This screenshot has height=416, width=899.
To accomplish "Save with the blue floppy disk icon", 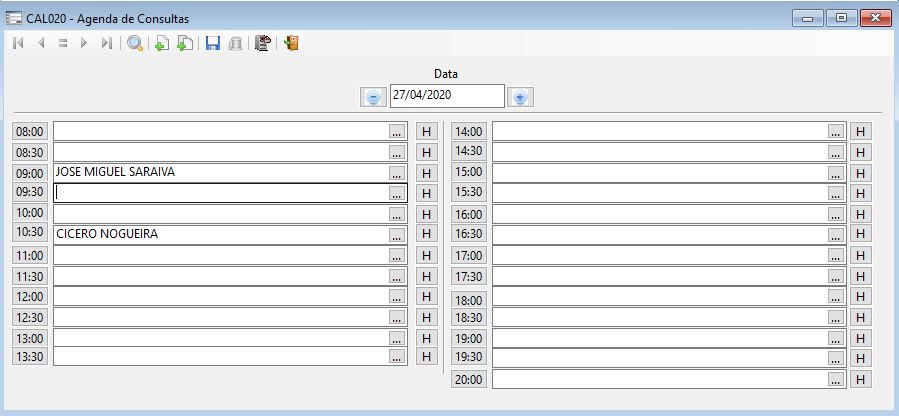I will pos(212,43).
